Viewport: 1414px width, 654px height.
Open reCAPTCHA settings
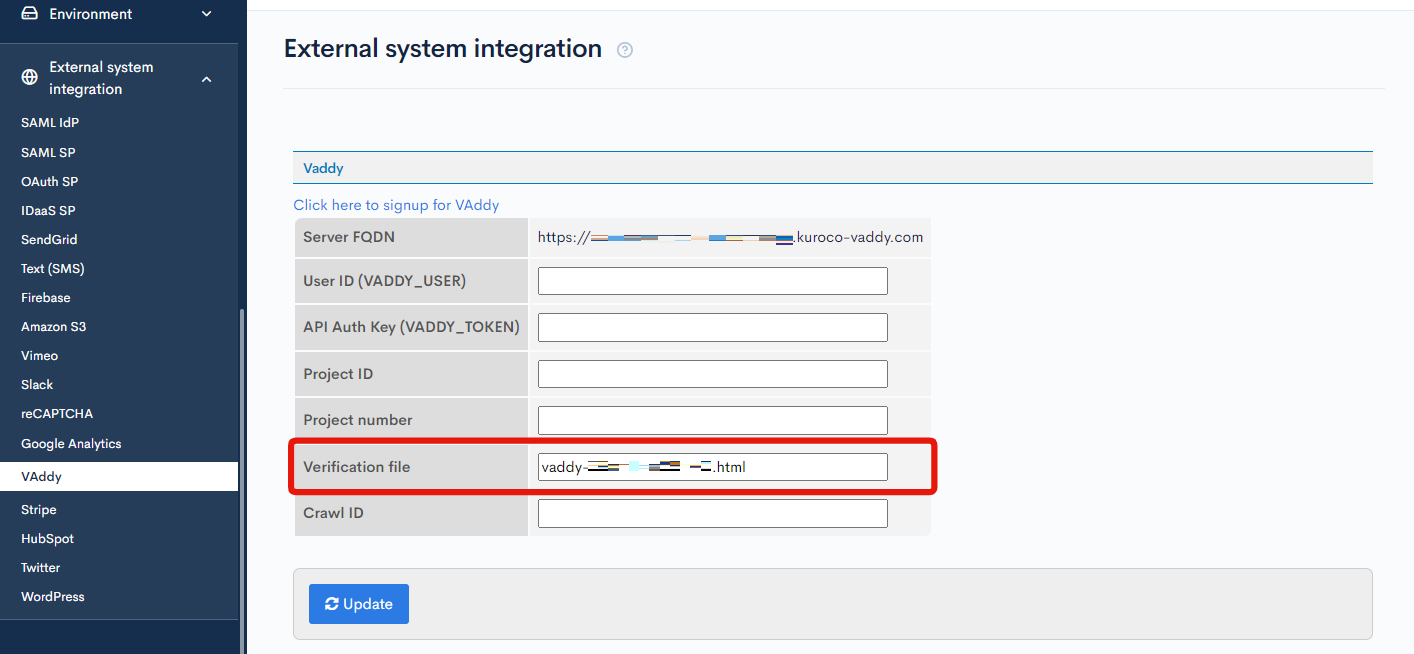point(57,414)
